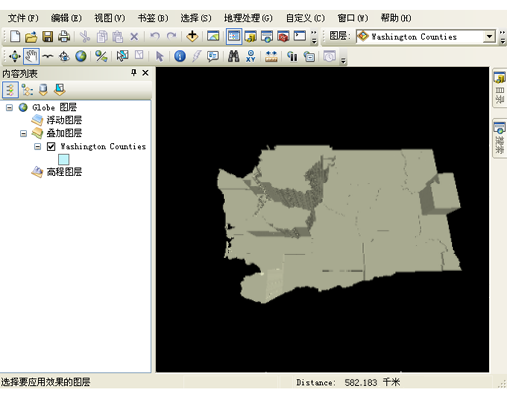Open the Python command window icon
Viewport: 507px width, 396px height.
click(x=300, y=36)
